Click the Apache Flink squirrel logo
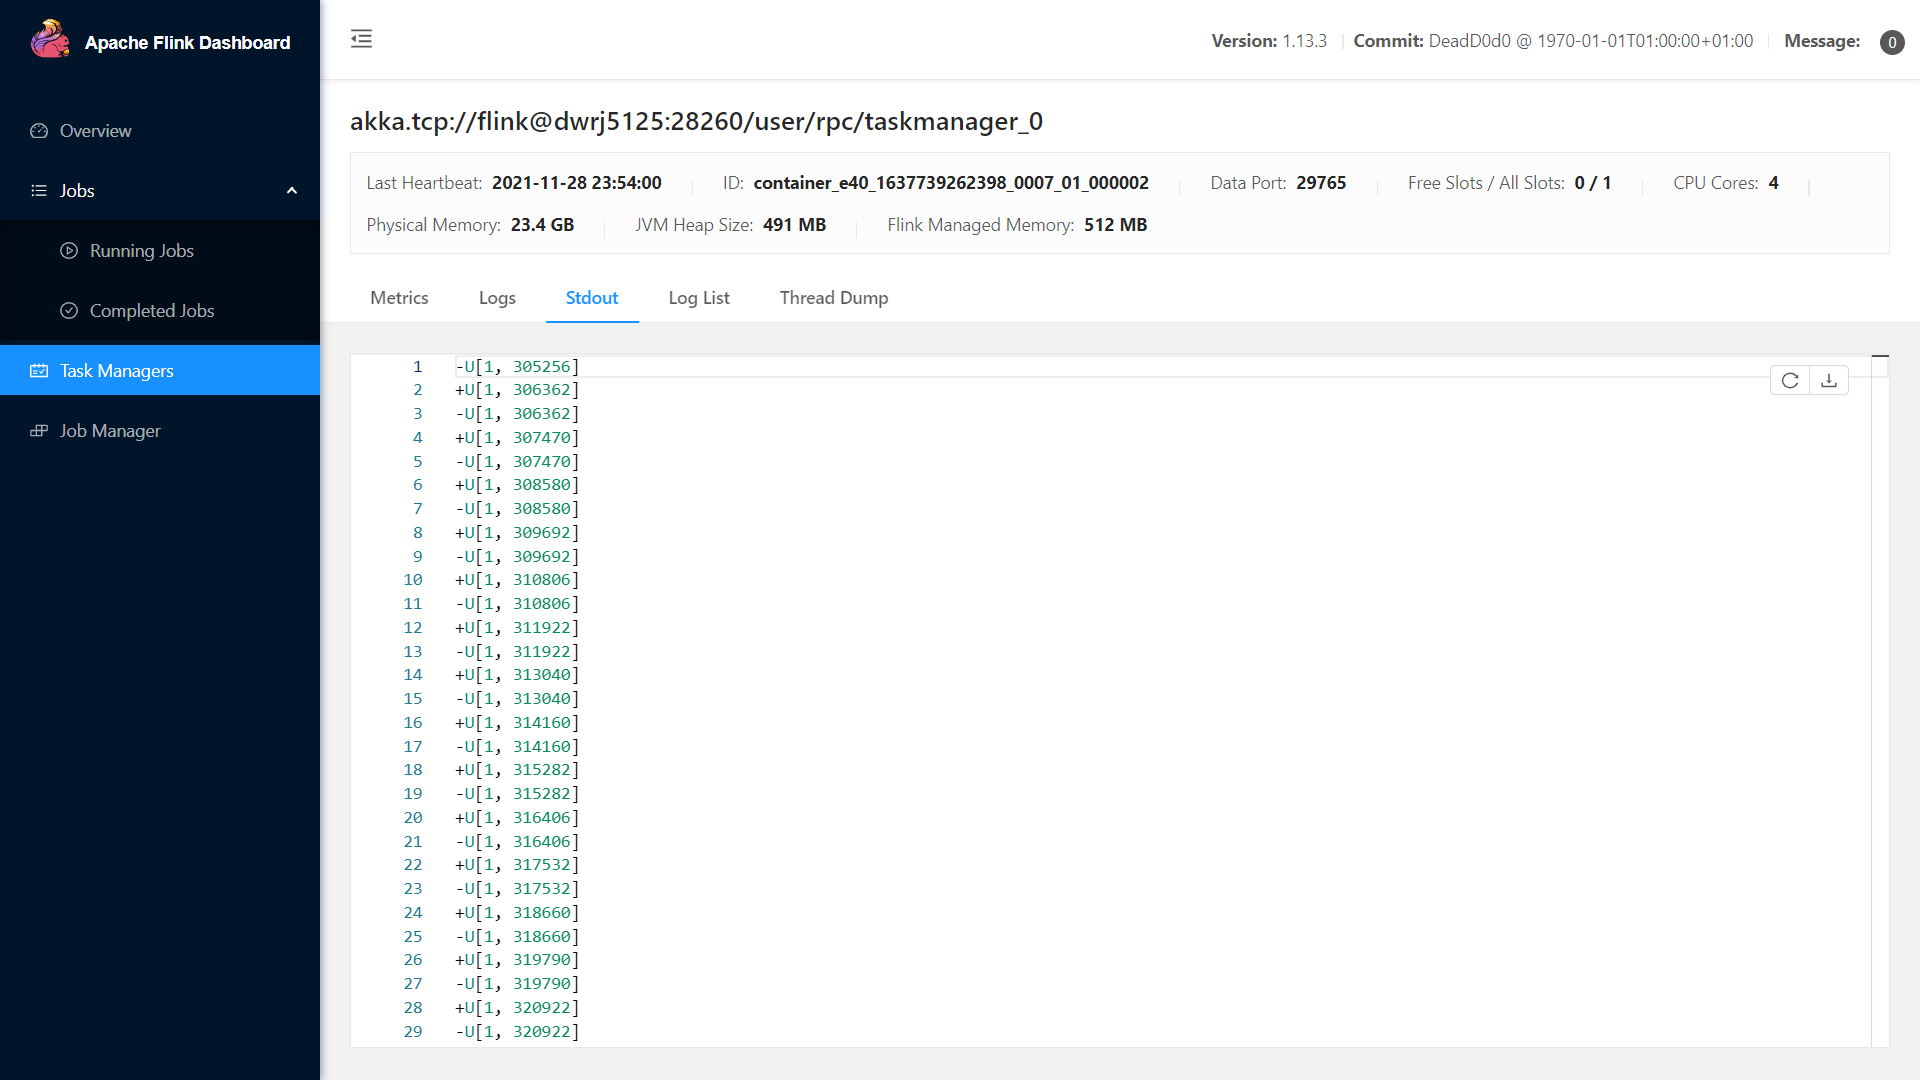 50,40
